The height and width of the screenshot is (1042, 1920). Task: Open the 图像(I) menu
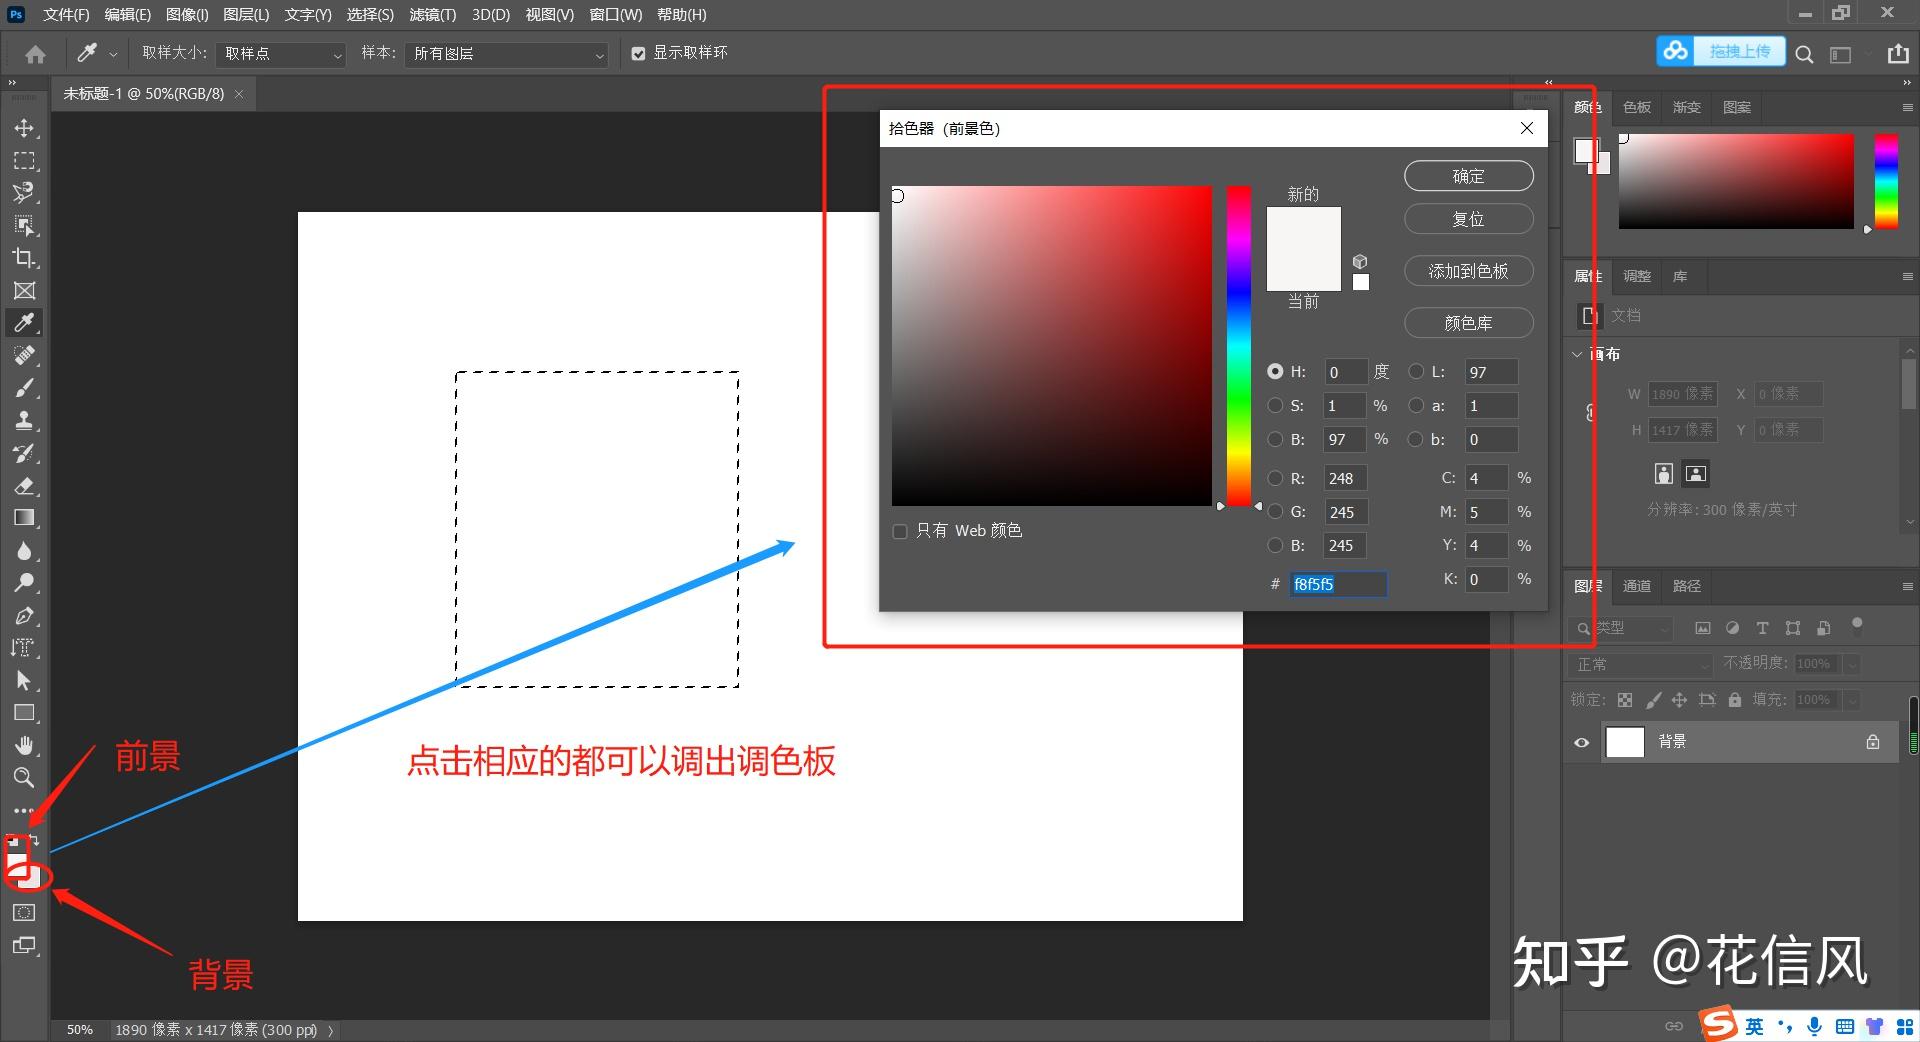[x=187, y=14]
